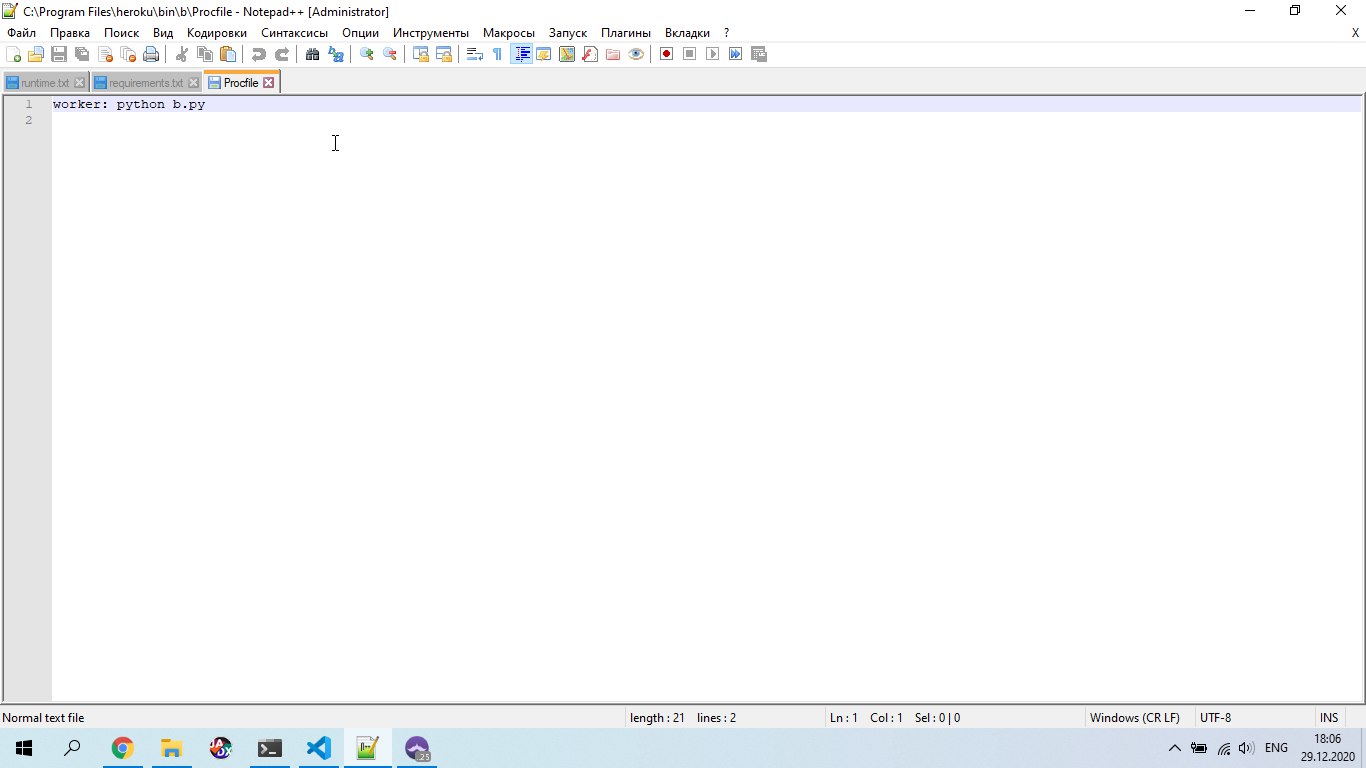The width and height of the screenshot is (1366, 768).
Task: Click the Close All documents toolbar icon
Action: pyautogui.click(x=128, y=54)
